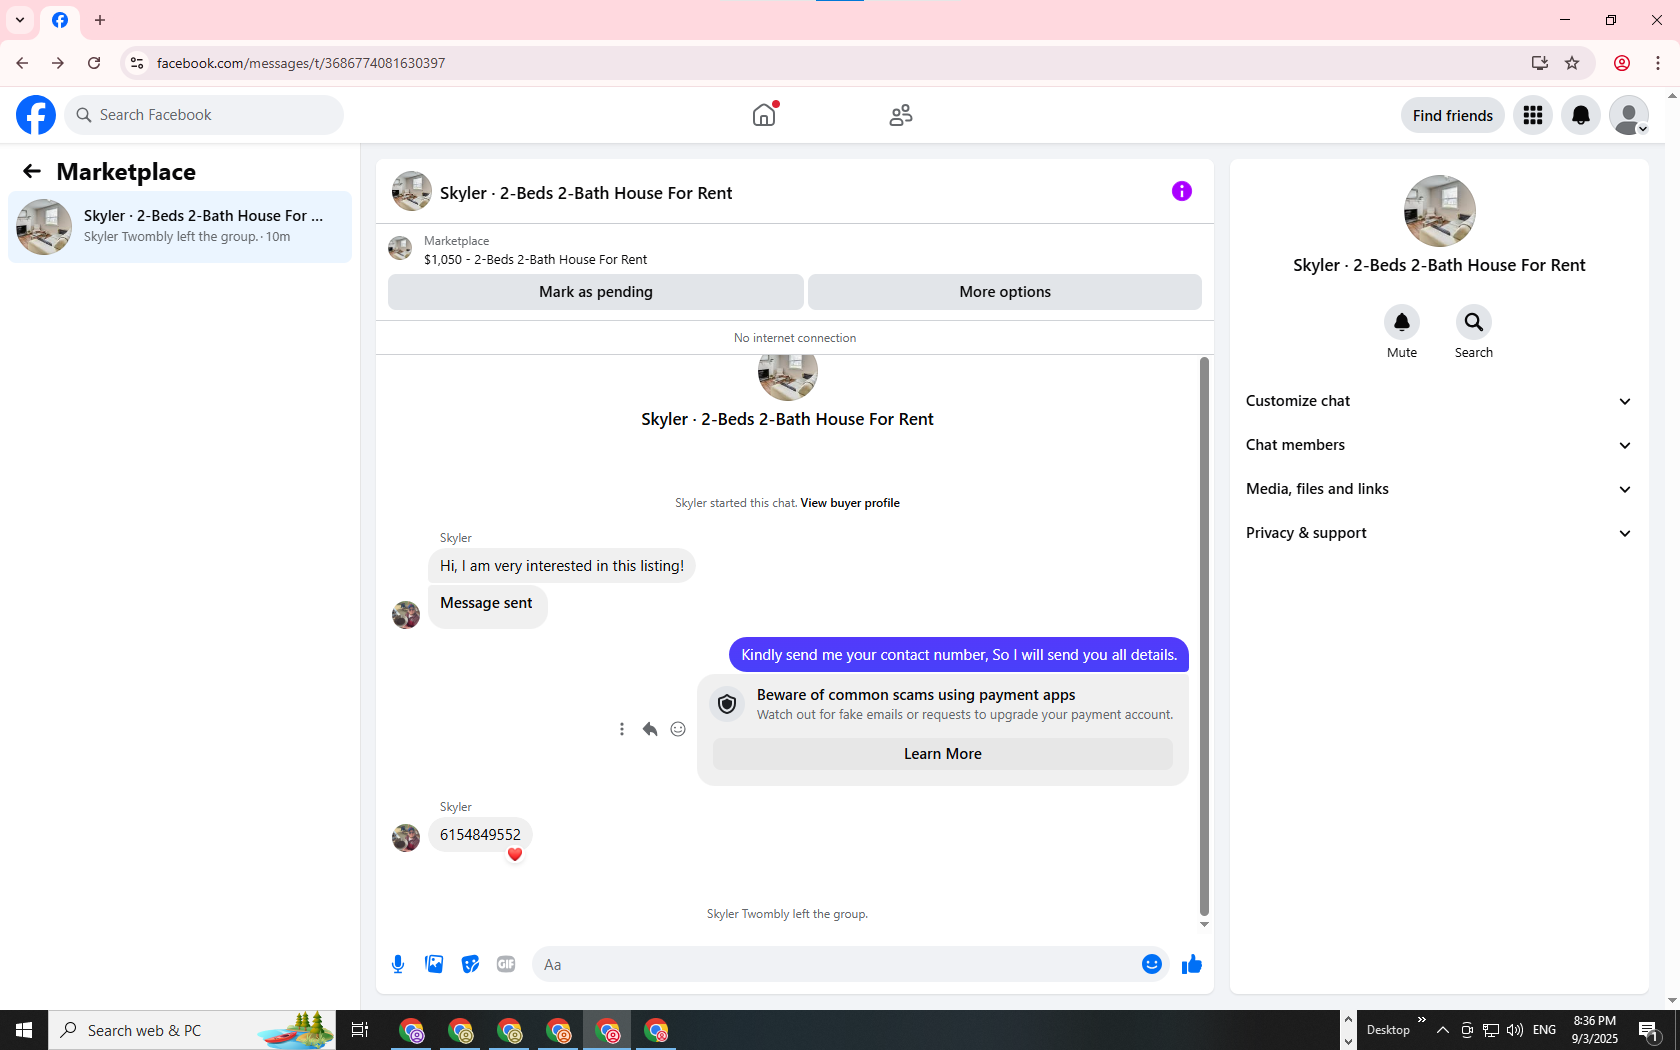Mute the conversation with the bell icon
Screen dimensions: 1680x1050
(x=1402, y=322)
